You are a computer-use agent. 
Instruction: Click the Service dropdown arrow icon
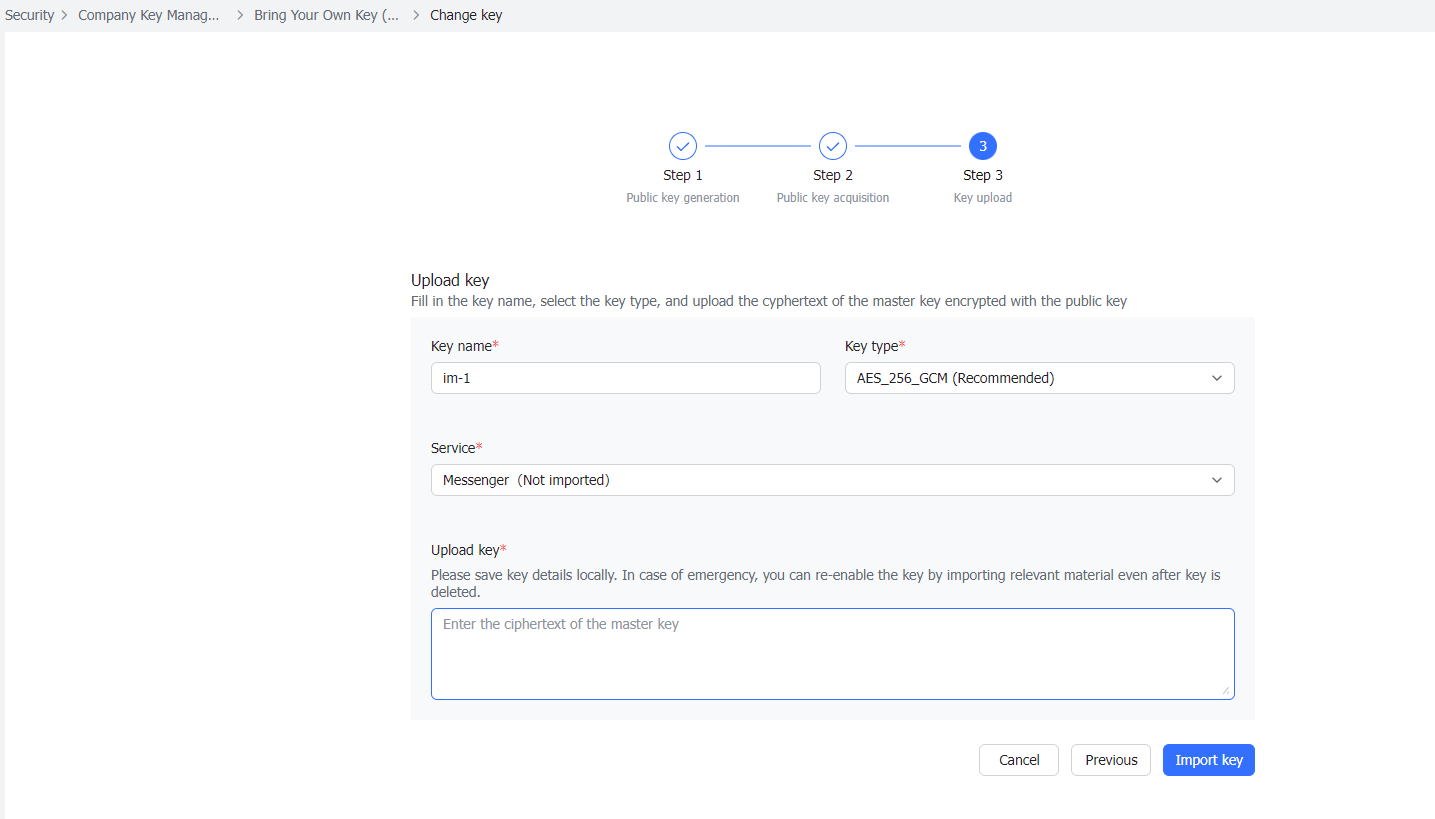(x=1217, y=480)
